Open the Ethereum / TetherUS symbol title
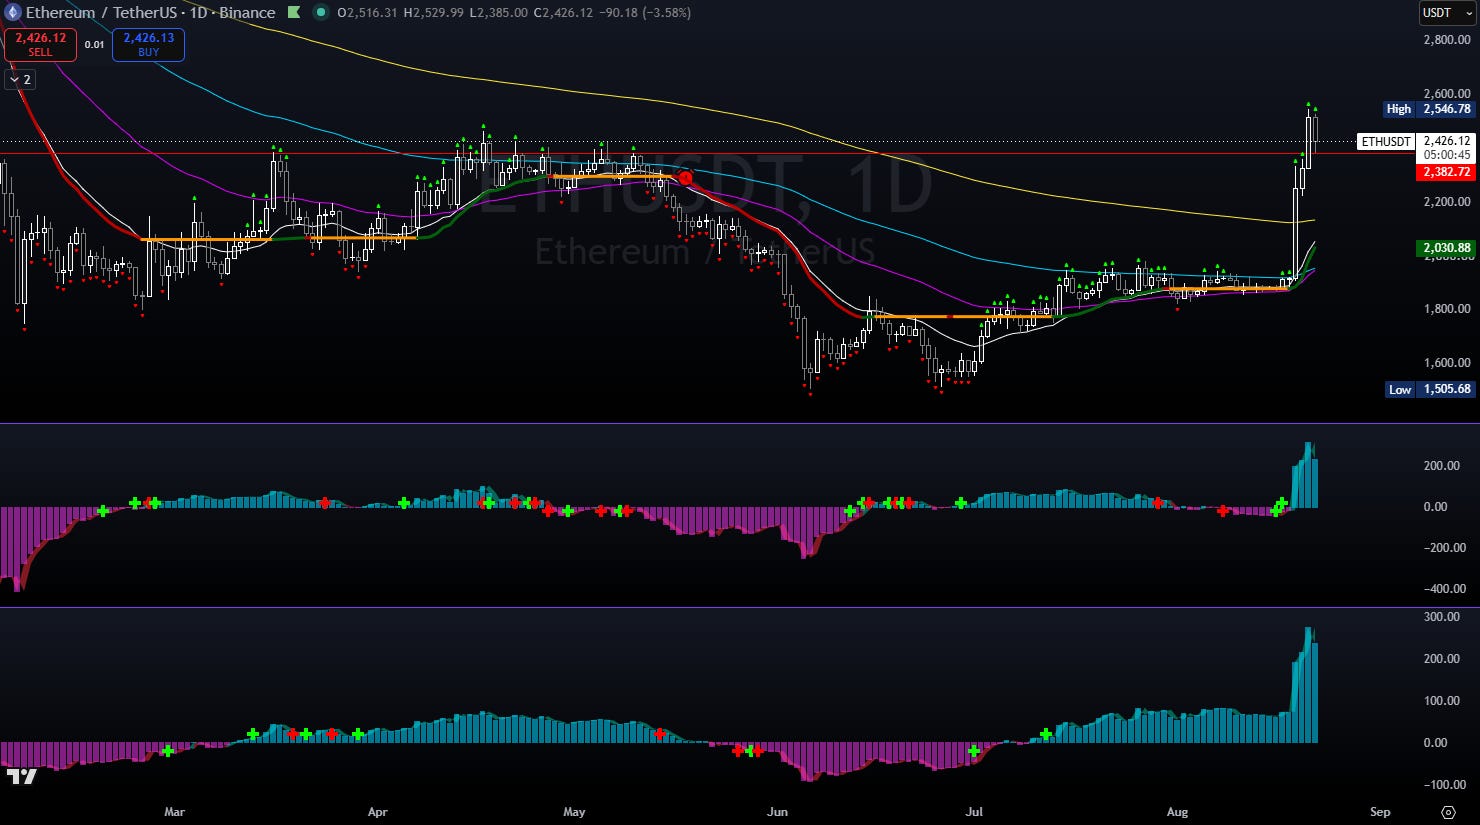1480x825 pixels. click(150, 13)
